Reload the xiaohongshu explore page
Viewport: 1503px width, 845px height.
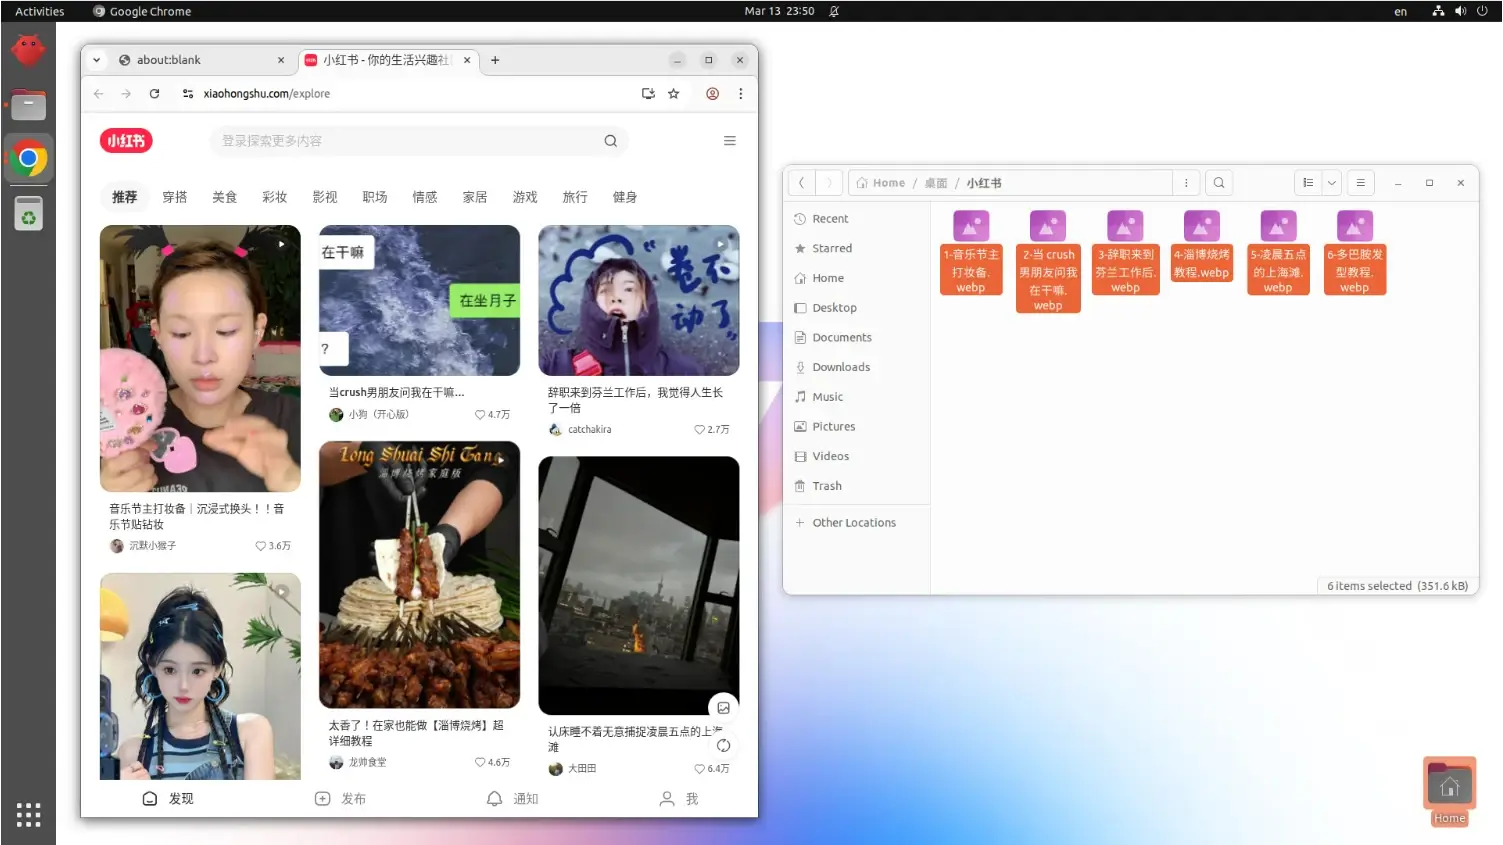click(154, 94)
